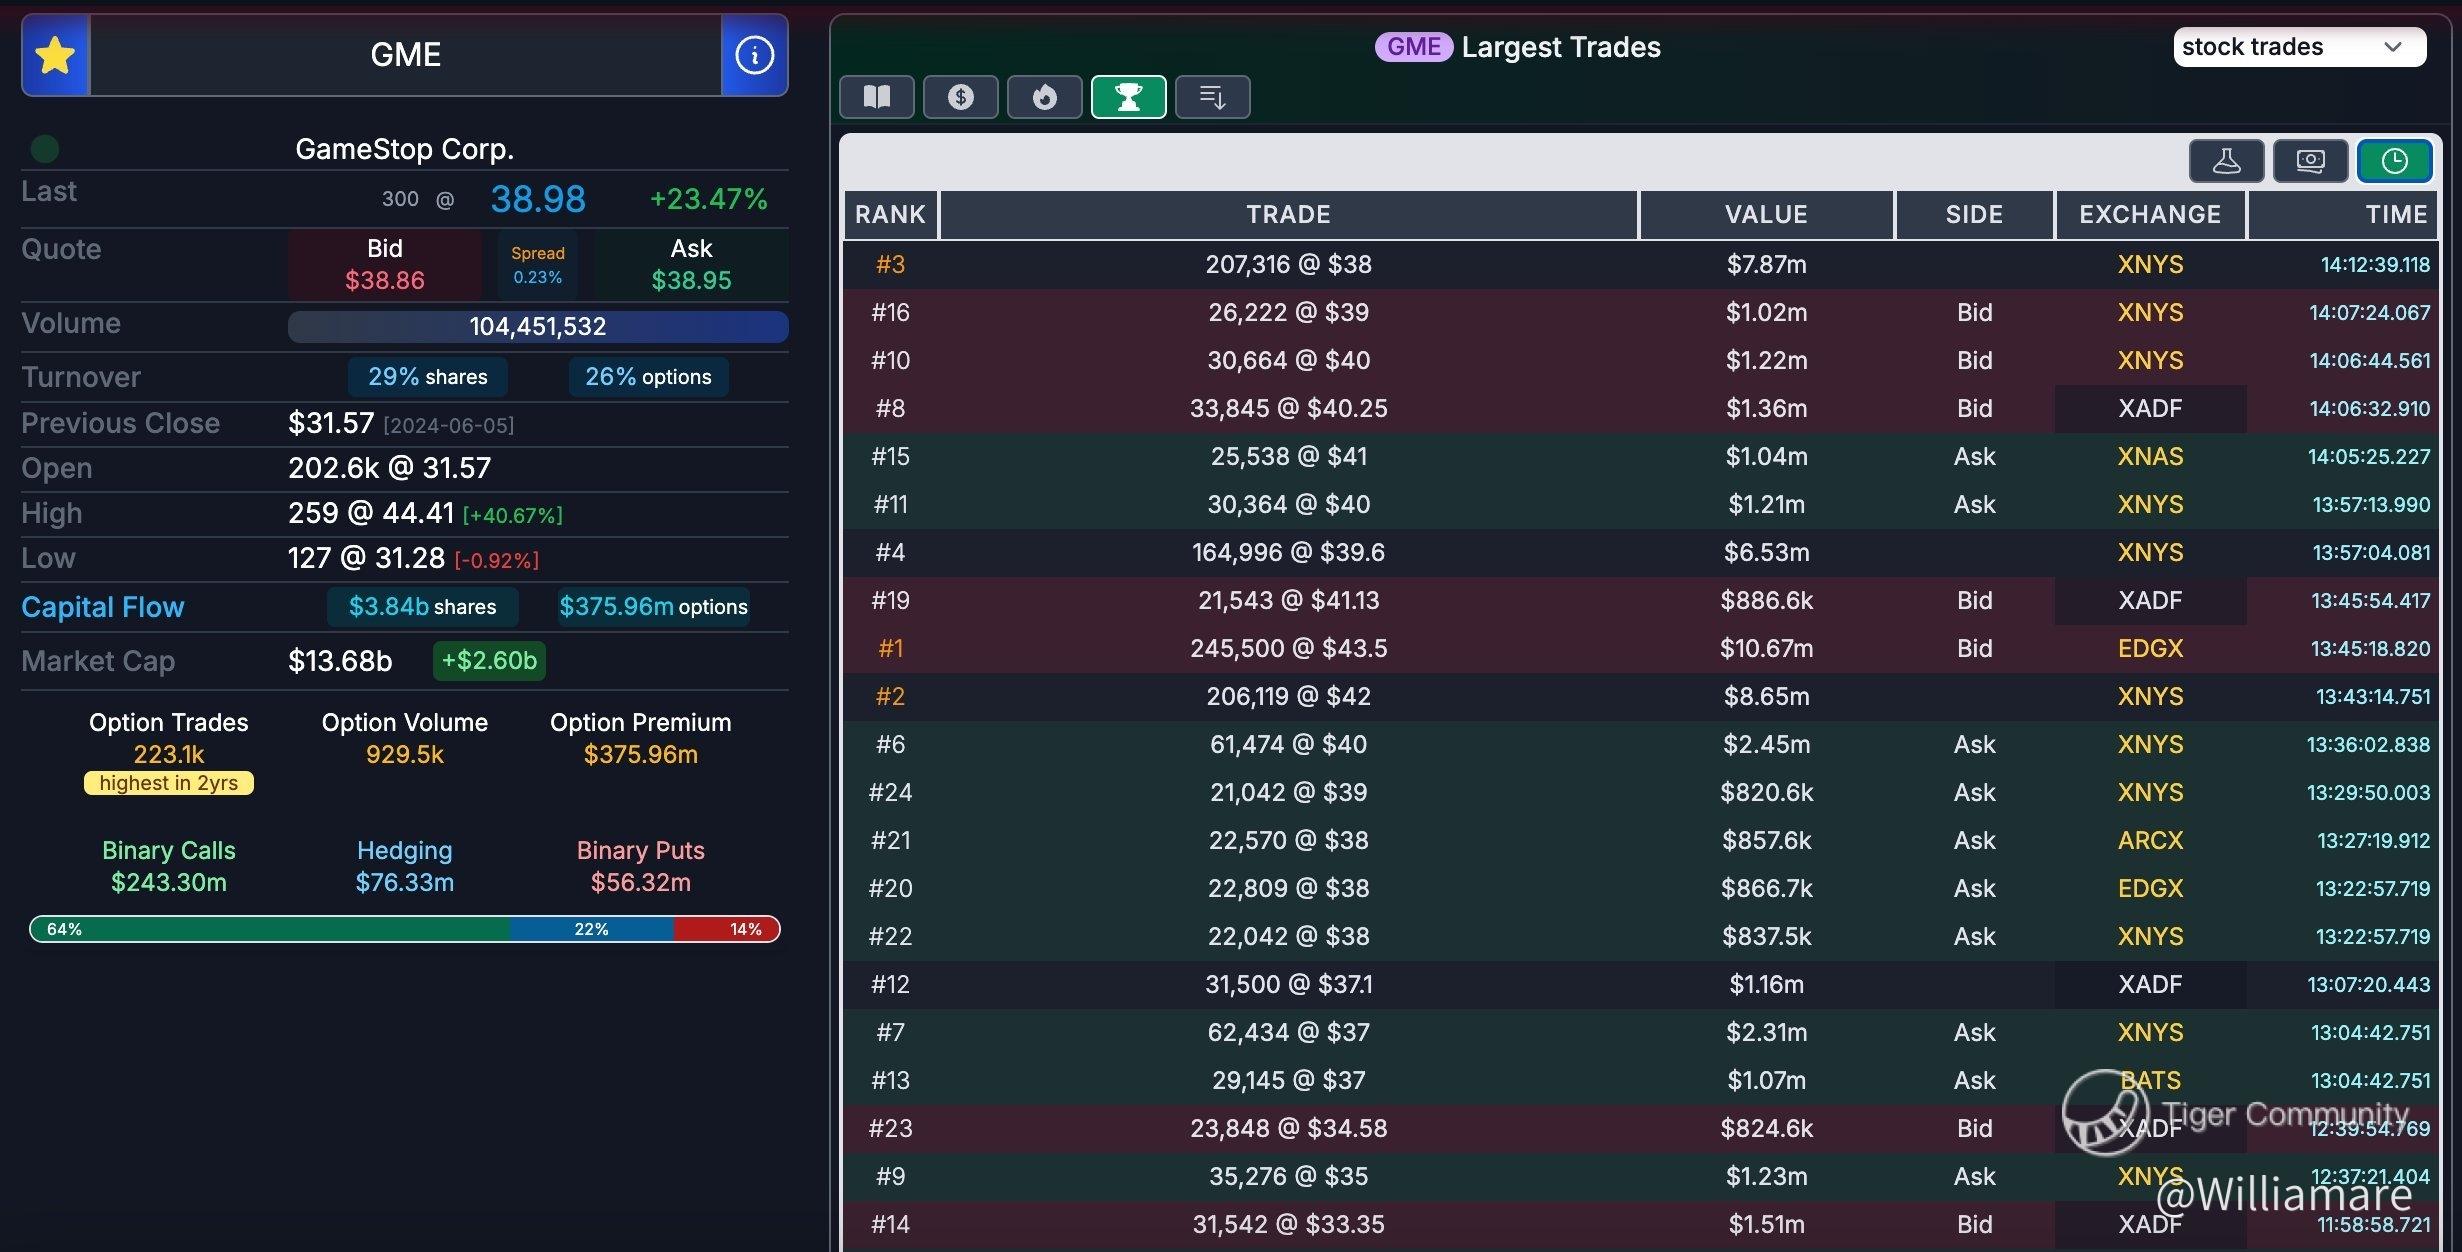Toggle sort by value with banknote icon
The width and height of the screenshot is (2462, 1252).
click(2310, 161)
